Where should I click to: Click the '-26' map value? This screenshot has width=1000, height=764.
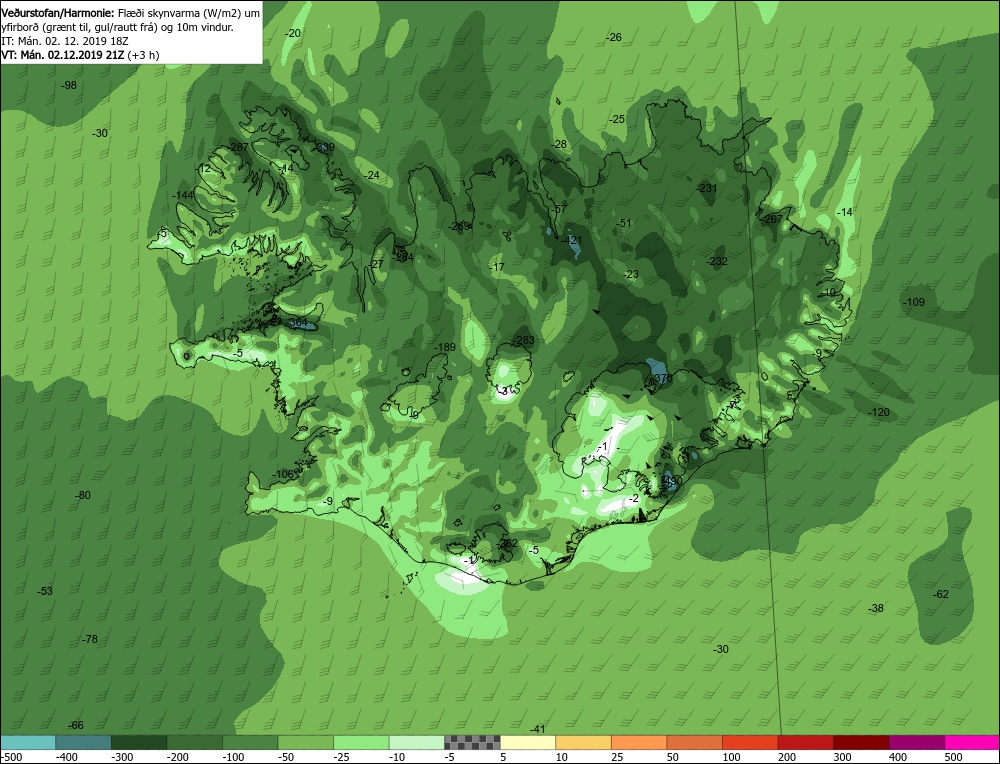click(613, 38)
